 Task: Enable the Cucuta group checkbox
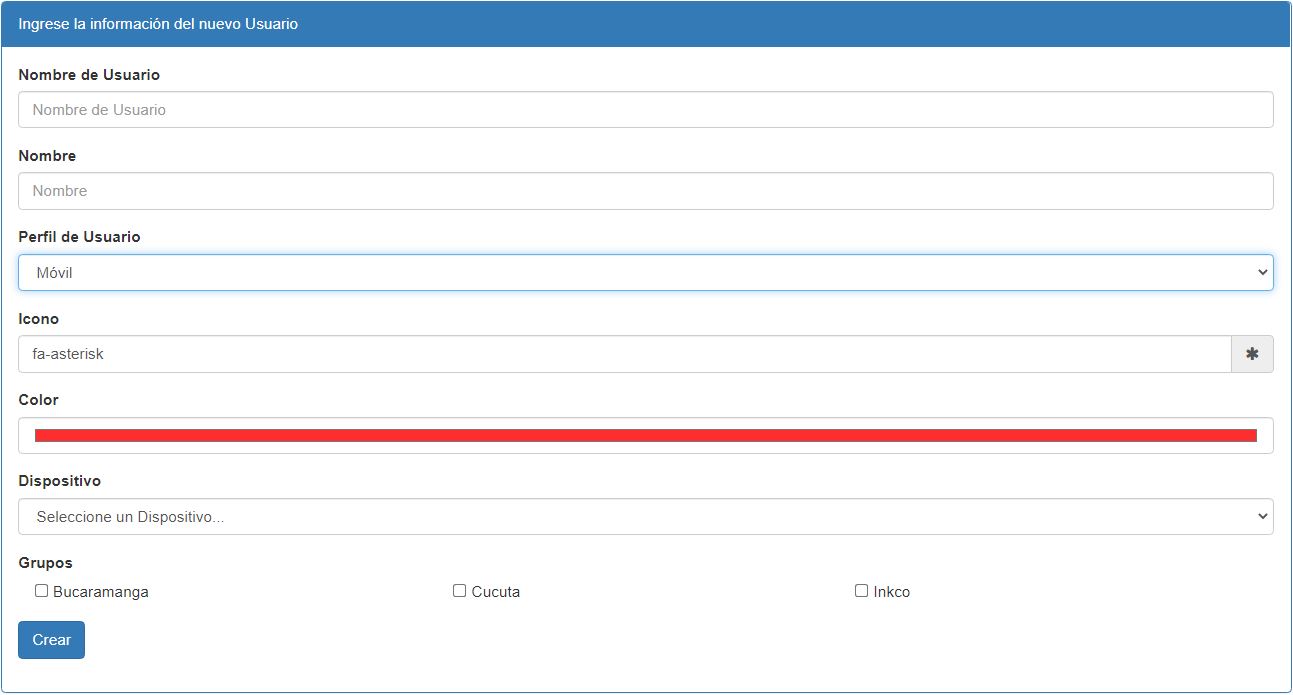460,591
